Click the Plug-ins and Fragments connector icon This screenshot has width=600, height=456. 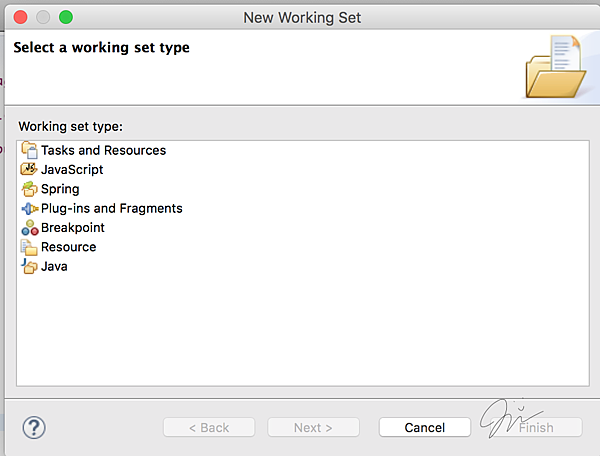click(x=28, y=208)
